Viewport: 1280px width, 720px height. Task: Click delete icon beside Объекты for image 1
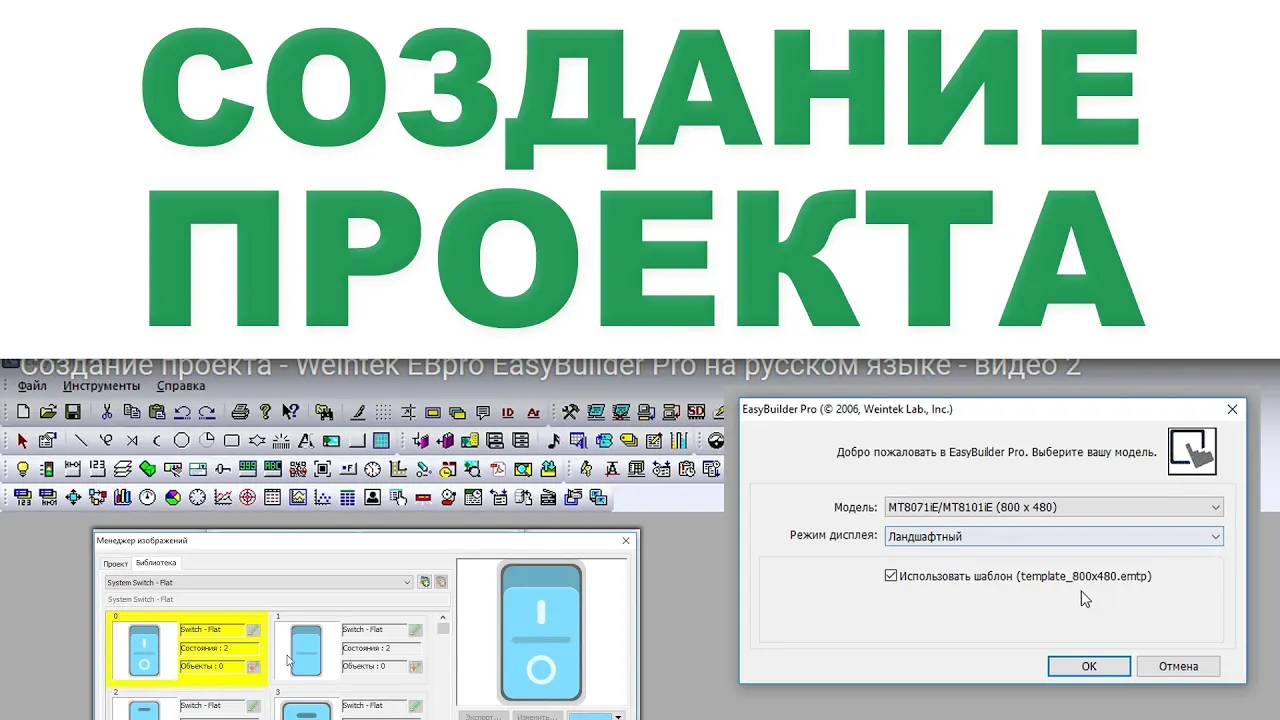coord(415,666)
